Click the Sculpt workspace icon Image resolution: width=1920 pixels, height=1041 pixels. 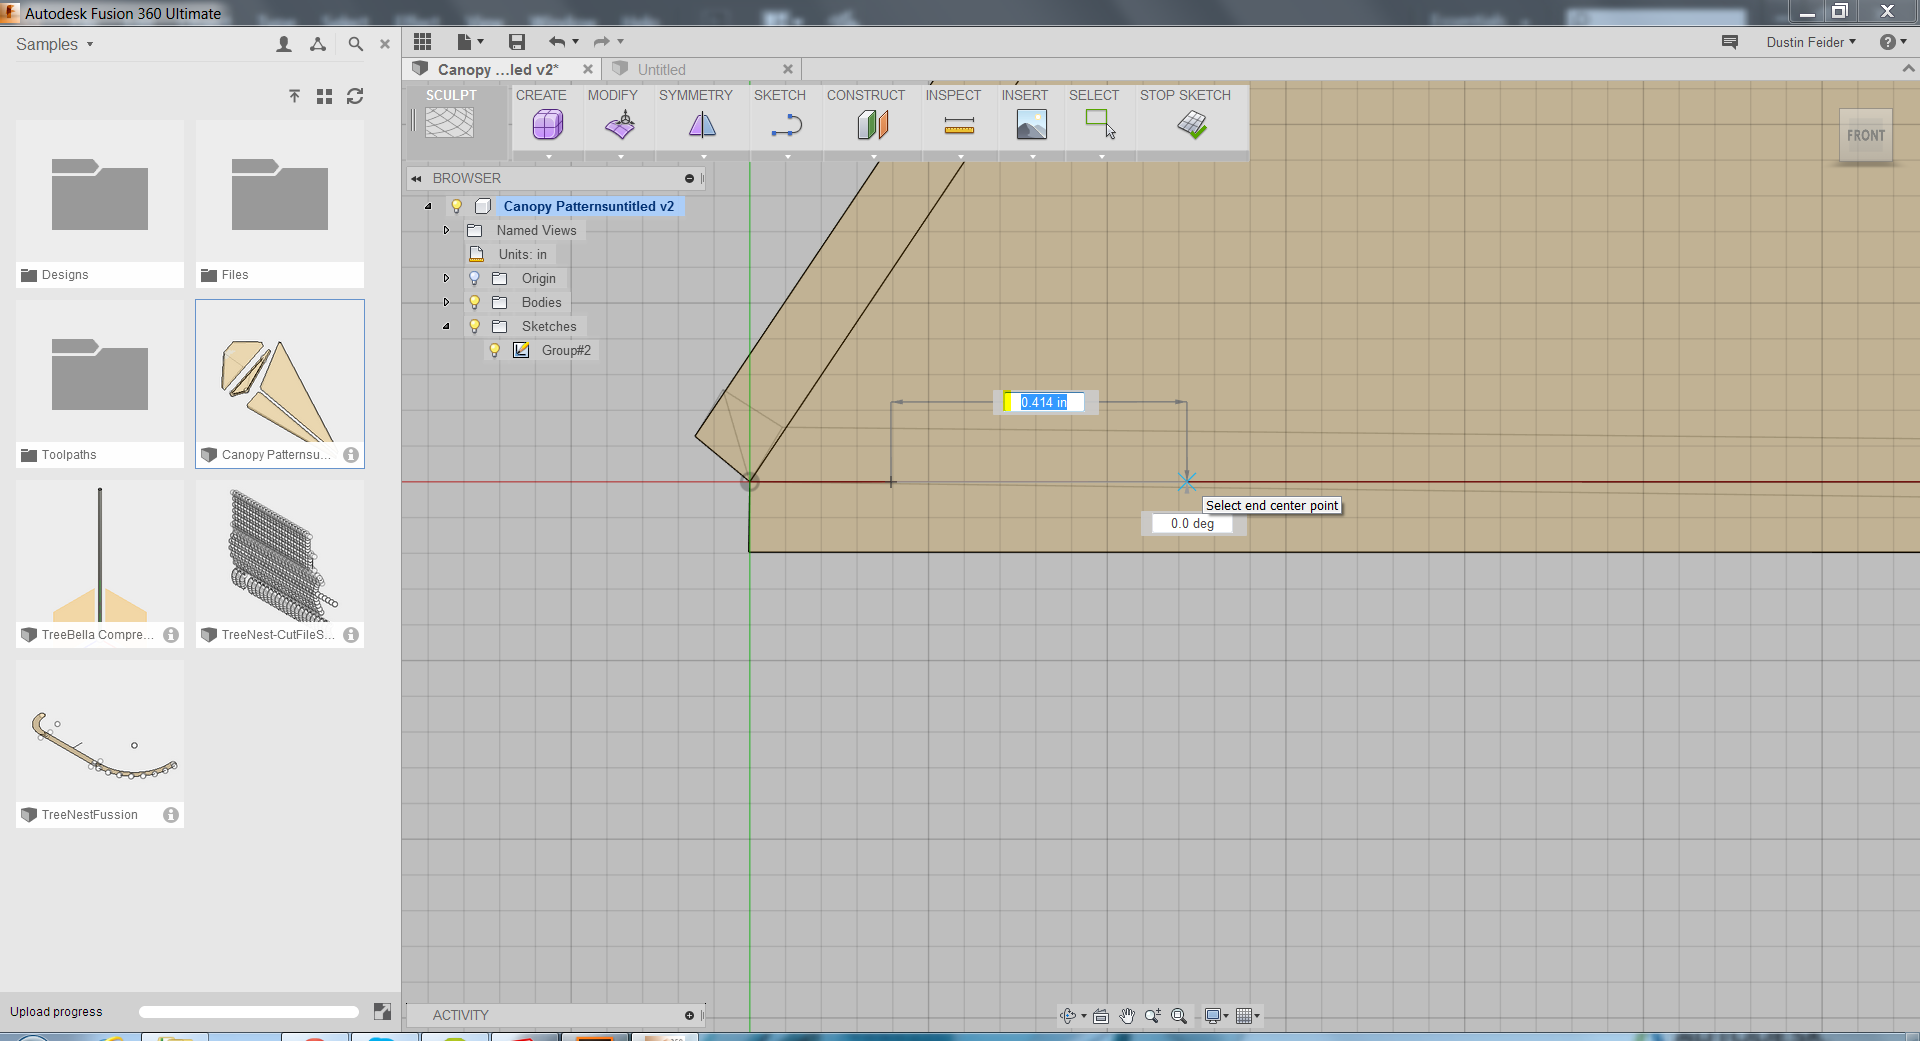tap(450, 122)
